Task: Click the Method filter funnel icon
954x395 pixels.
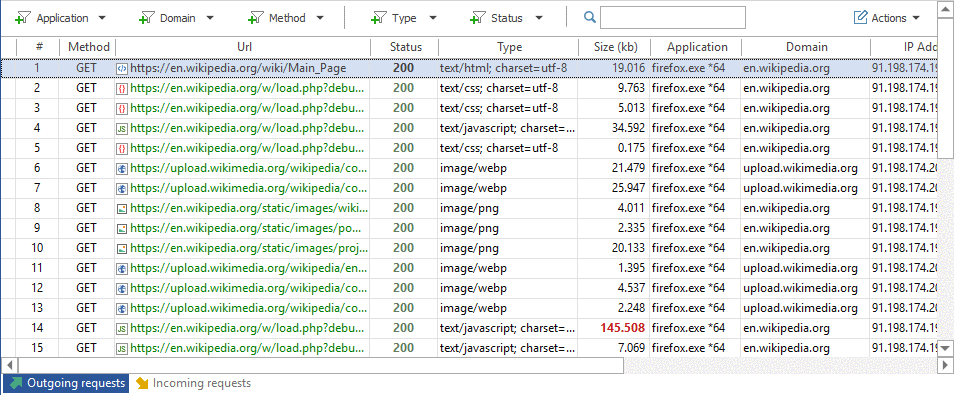Action: (255, 18)
